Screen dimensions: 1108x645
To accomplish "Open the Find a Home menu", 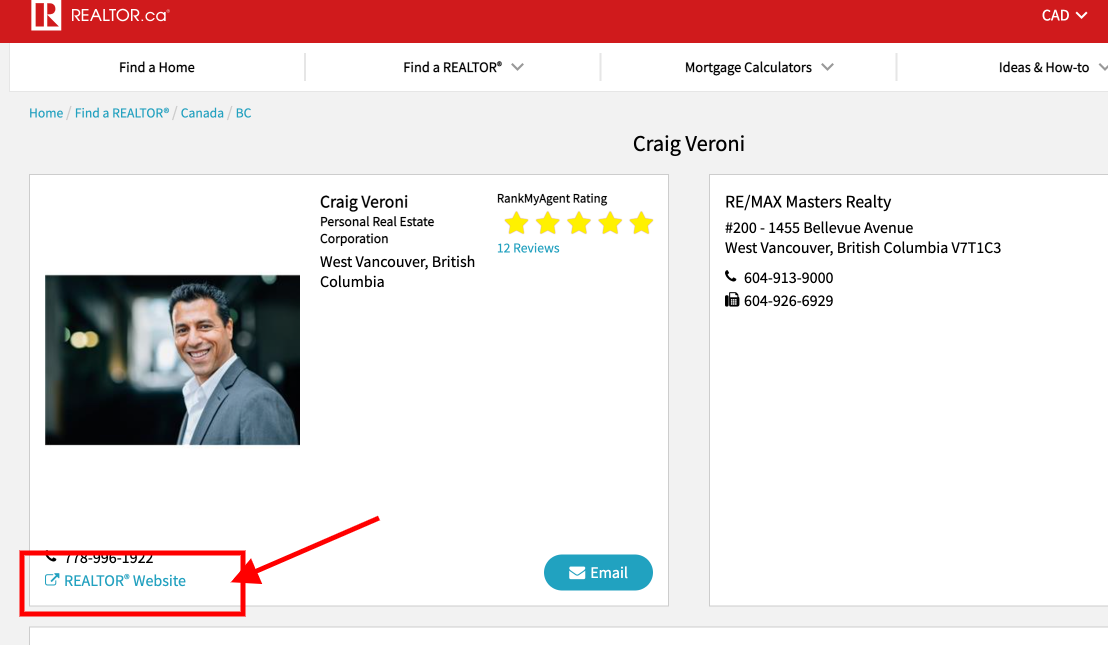I will [x=157, y=67].
